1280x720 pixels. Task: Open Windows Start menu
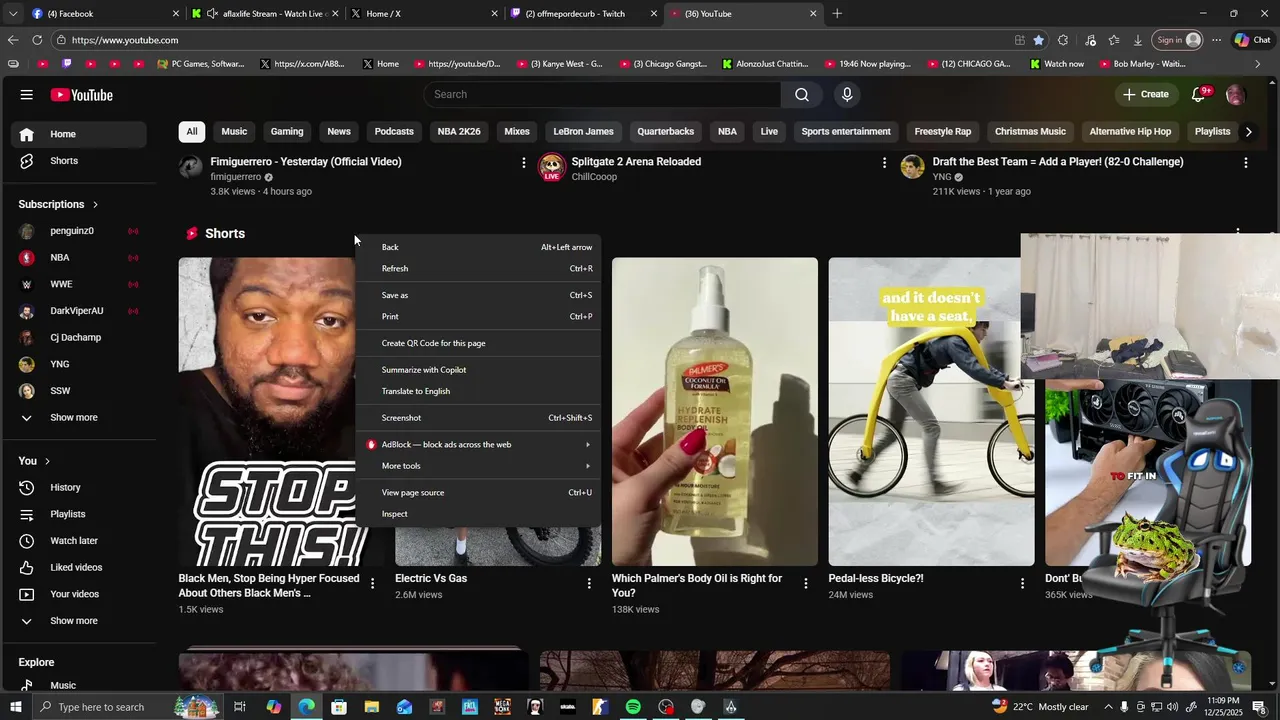(x=15, y=707)
